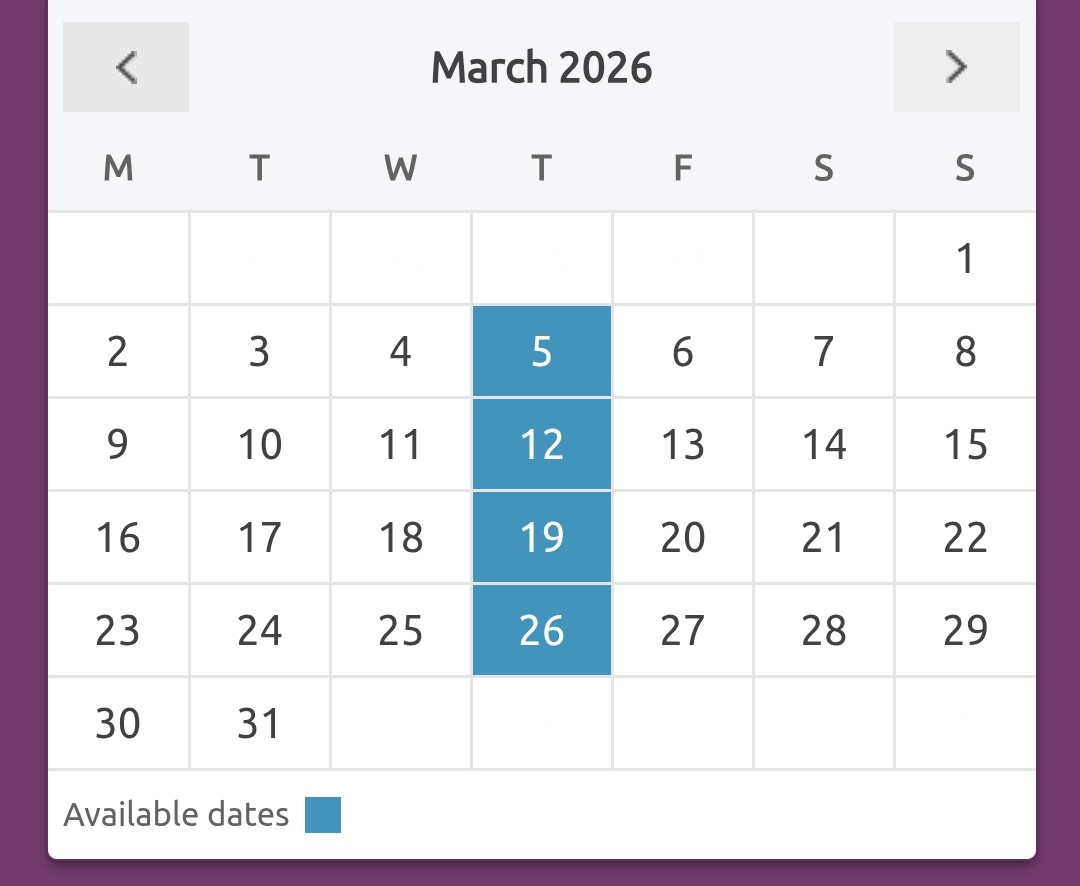Select available date March 26
1080x886 pixels.
point(542,631)
